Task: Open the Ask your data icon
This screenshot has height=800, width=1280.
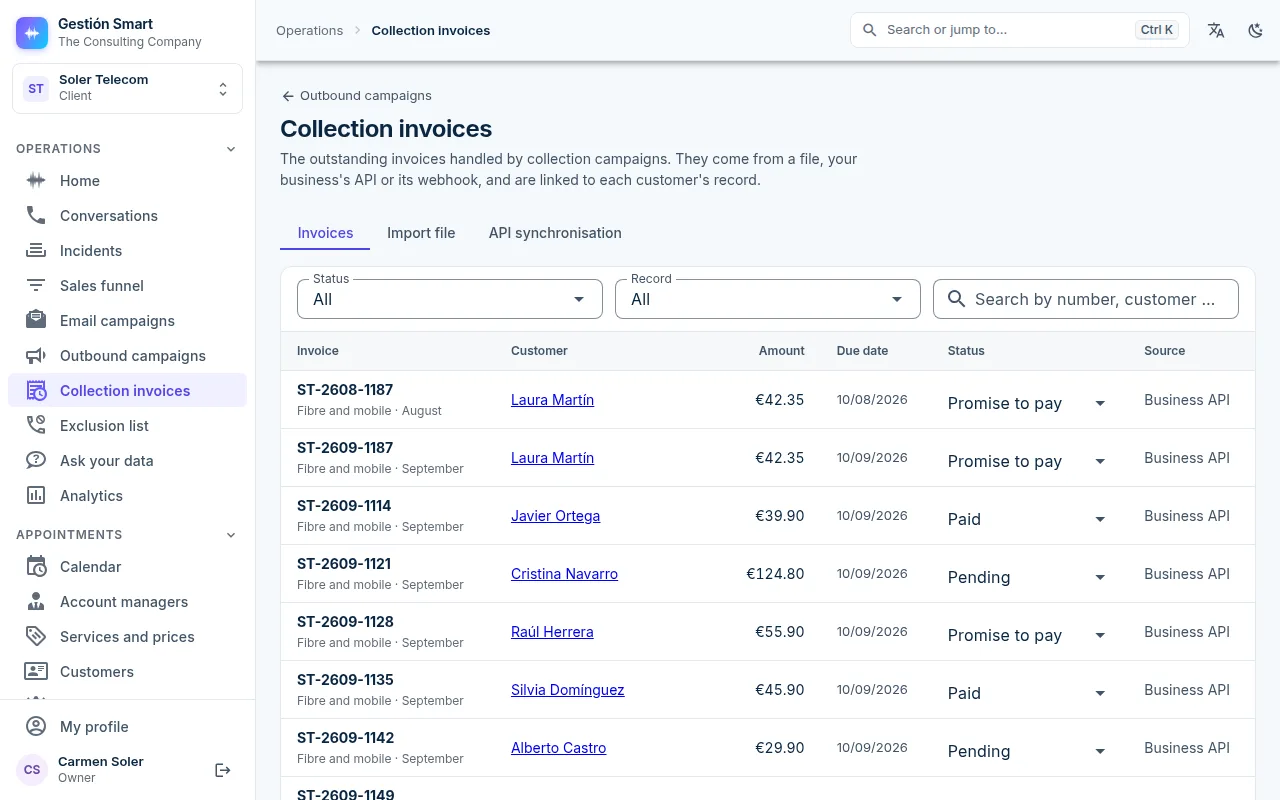Action: 36,461
